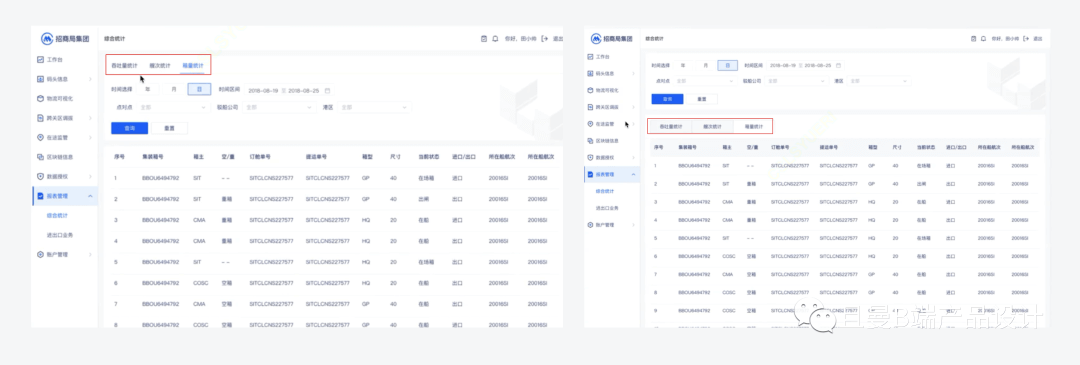Click 工作台 icon in right screenshot sidebar
Viewport: 1080px width, 365px height.
tap(590, 56)
